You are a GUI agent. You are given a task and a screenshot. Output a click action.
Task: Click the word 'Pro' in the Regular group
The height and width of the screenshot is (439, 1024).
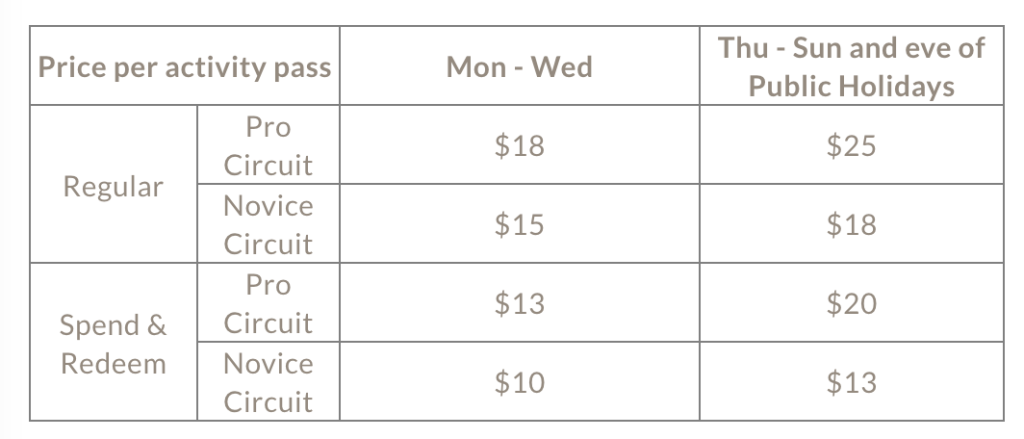click(268, 128)
